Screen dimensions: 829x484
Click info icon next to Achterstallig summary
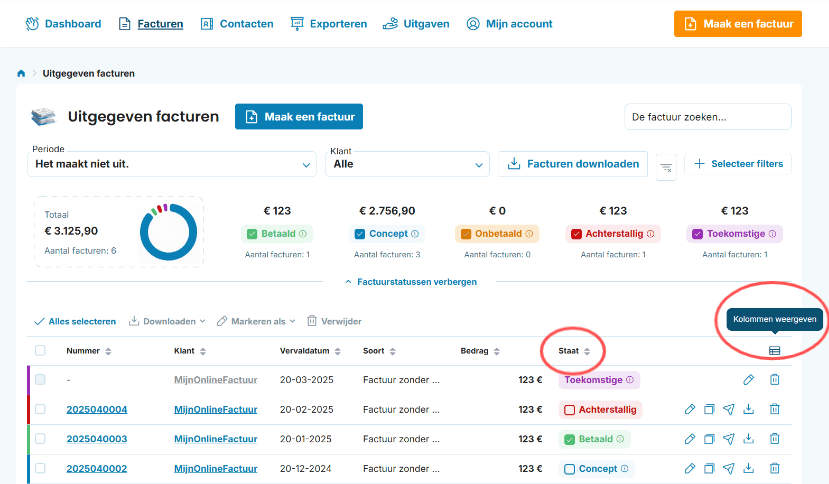coord(651,234)
